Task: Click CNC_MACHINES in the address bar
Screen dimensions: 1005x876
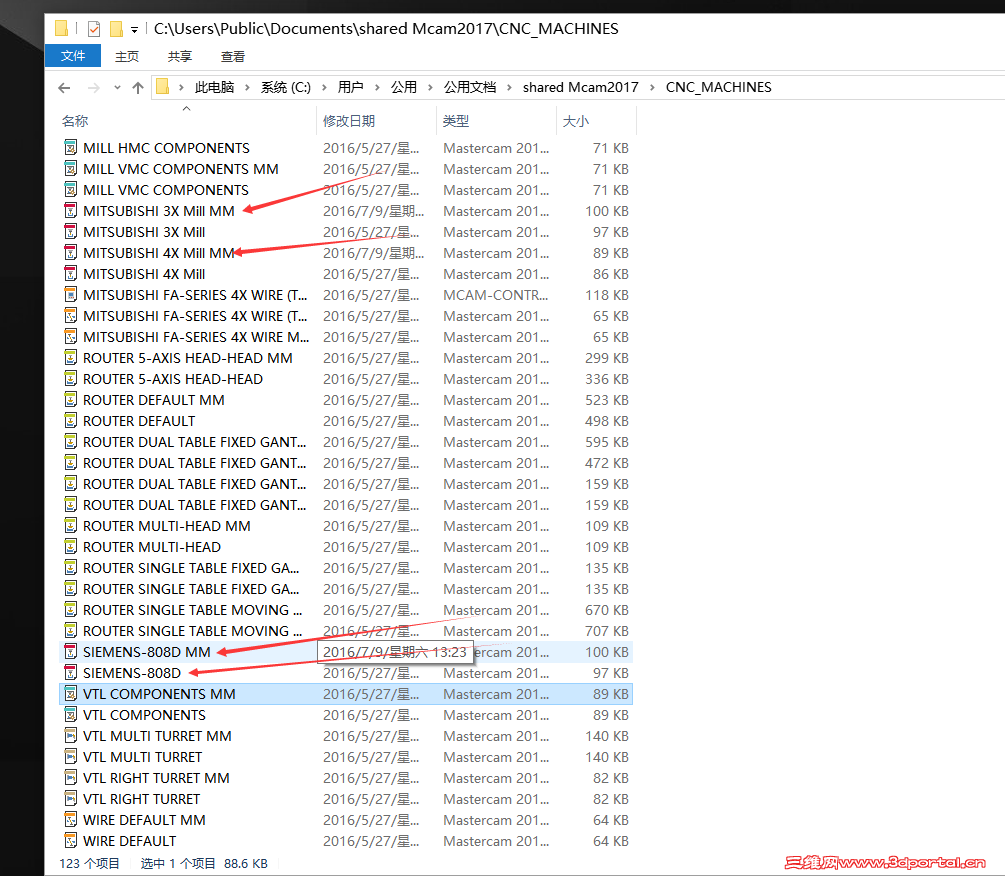Action: coord(718,87)
